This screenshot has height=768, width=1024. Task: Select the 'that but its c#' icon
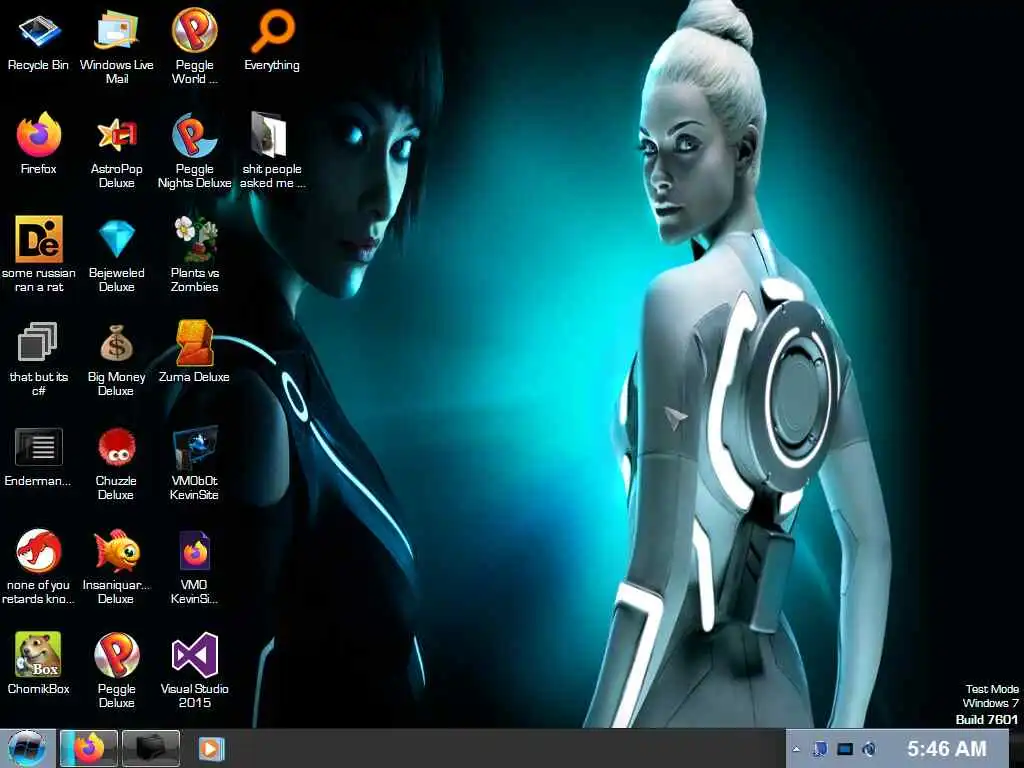[39, 359]
